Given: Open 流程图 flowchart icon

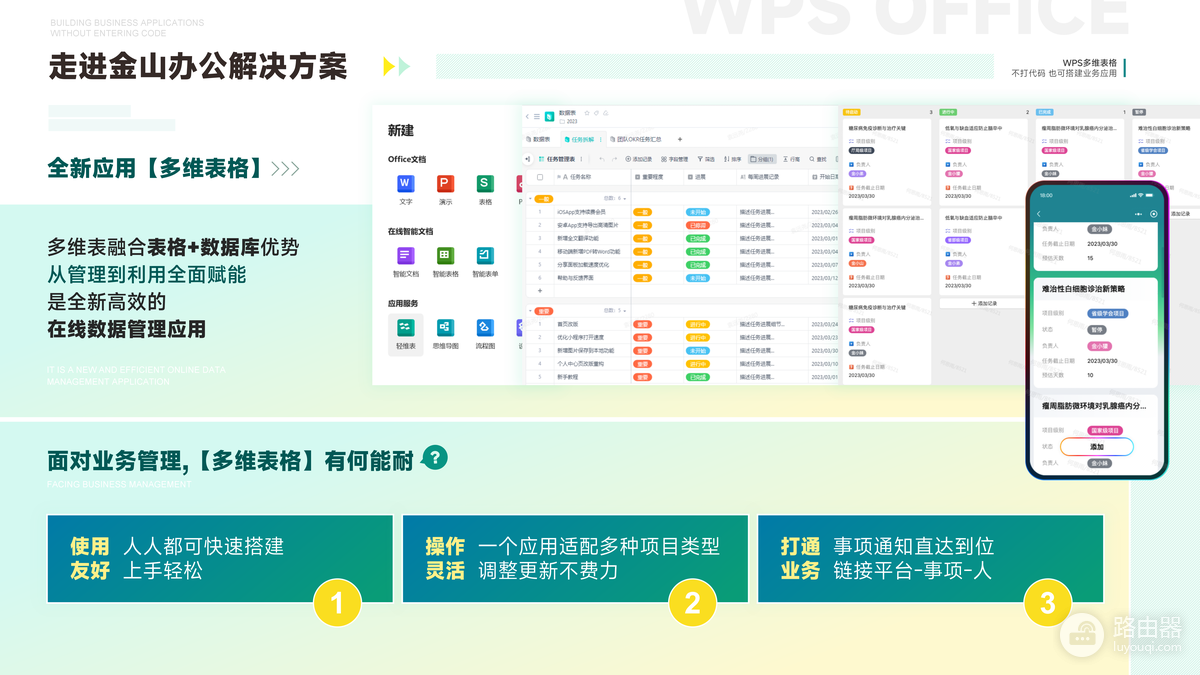Looking at the screenshot, I should (485, 327).
